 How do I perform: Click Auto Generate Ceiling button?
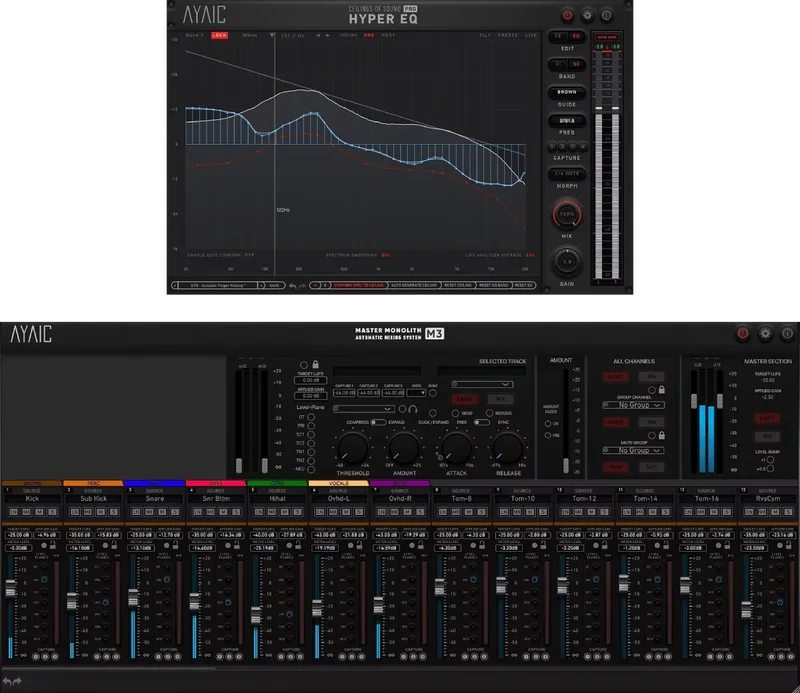[x=414, y=285]
